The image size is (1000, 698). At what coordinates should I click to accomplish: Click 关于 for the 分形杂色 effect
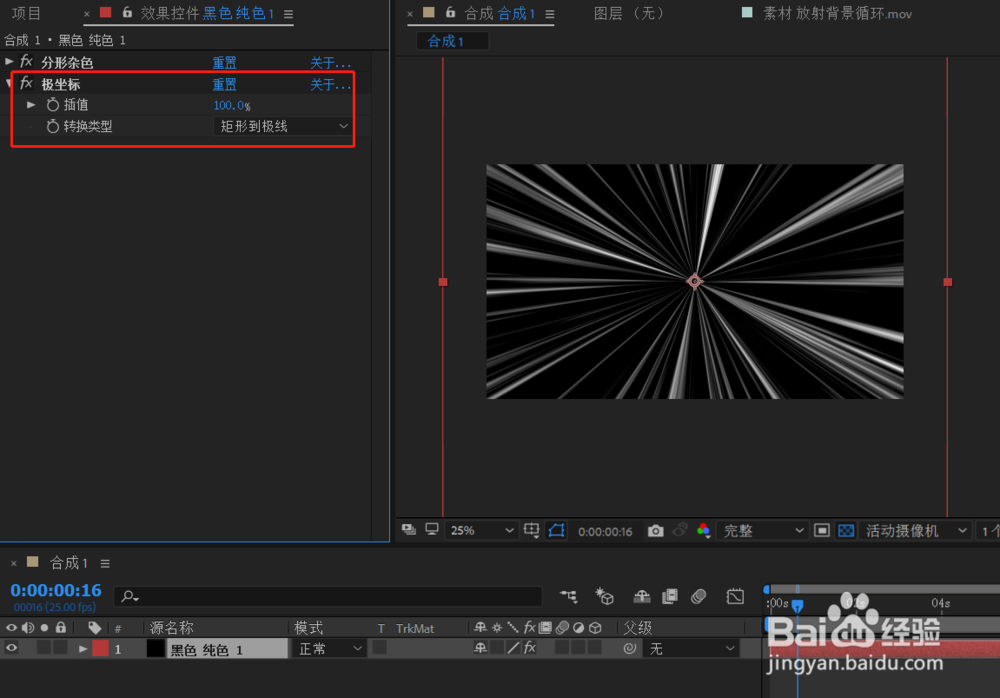coord(330,63)
